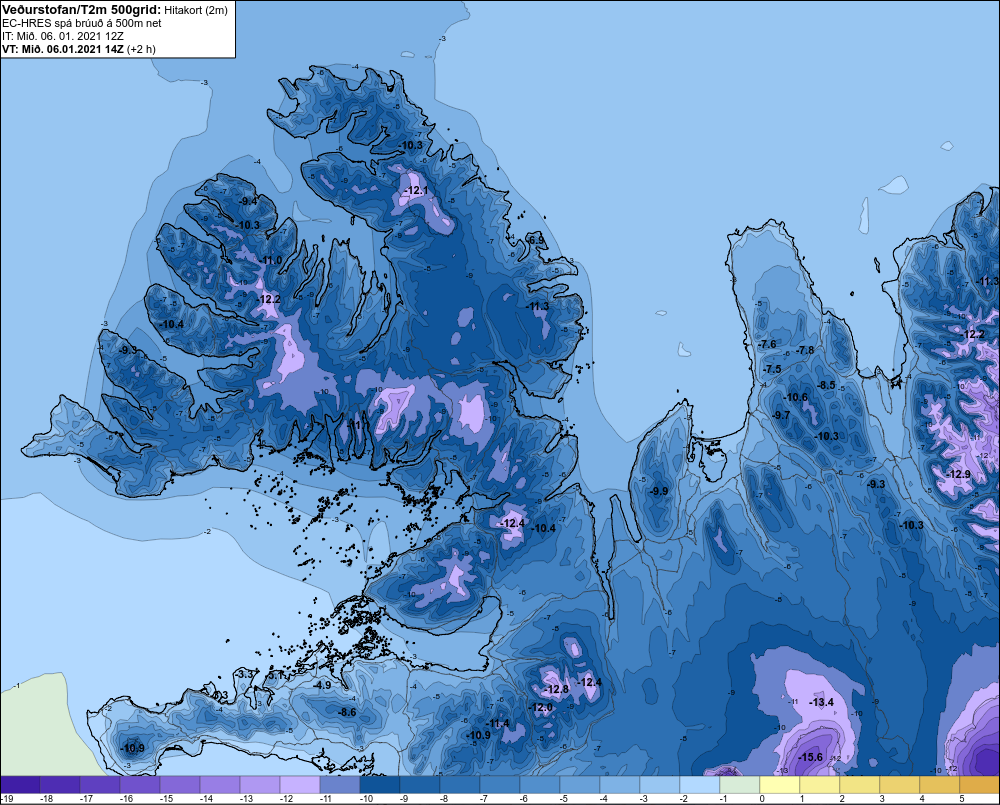Select the legend swatch above the 4 label
The width and height of the screenshot is (1000, 805).
click(x=939, y=785)
